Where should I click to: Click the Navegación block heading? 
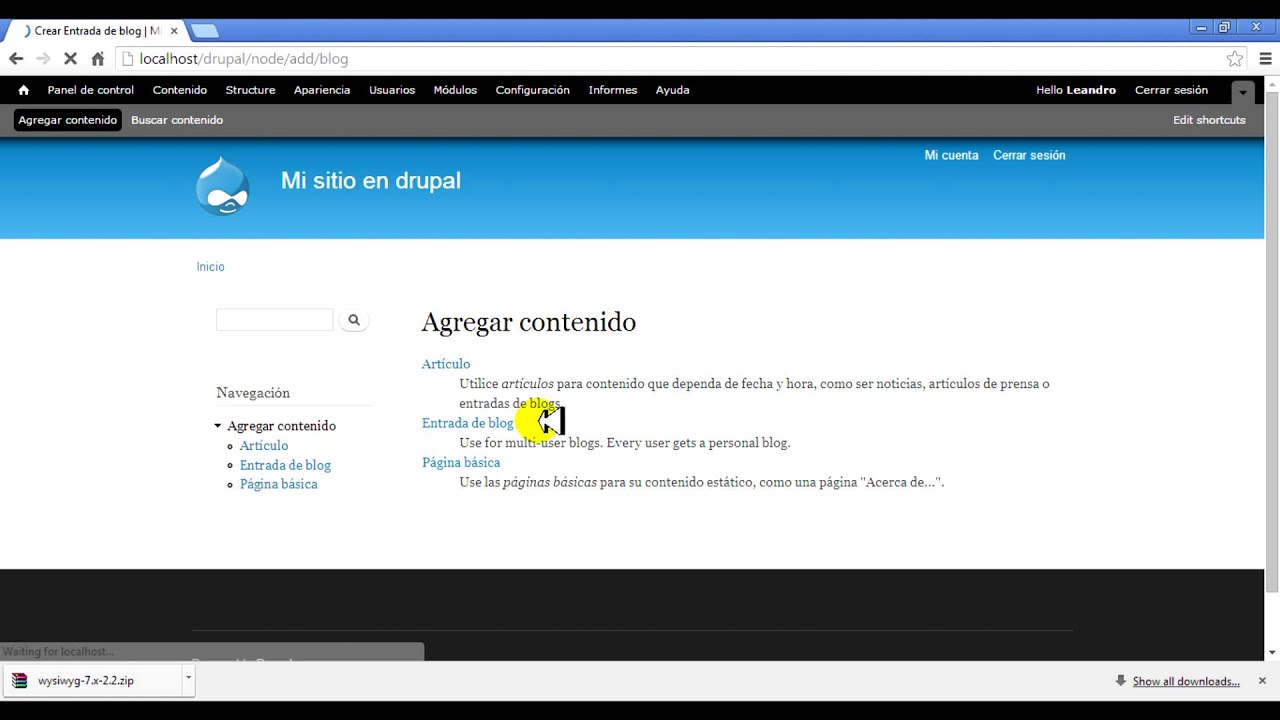pos(253,393)
